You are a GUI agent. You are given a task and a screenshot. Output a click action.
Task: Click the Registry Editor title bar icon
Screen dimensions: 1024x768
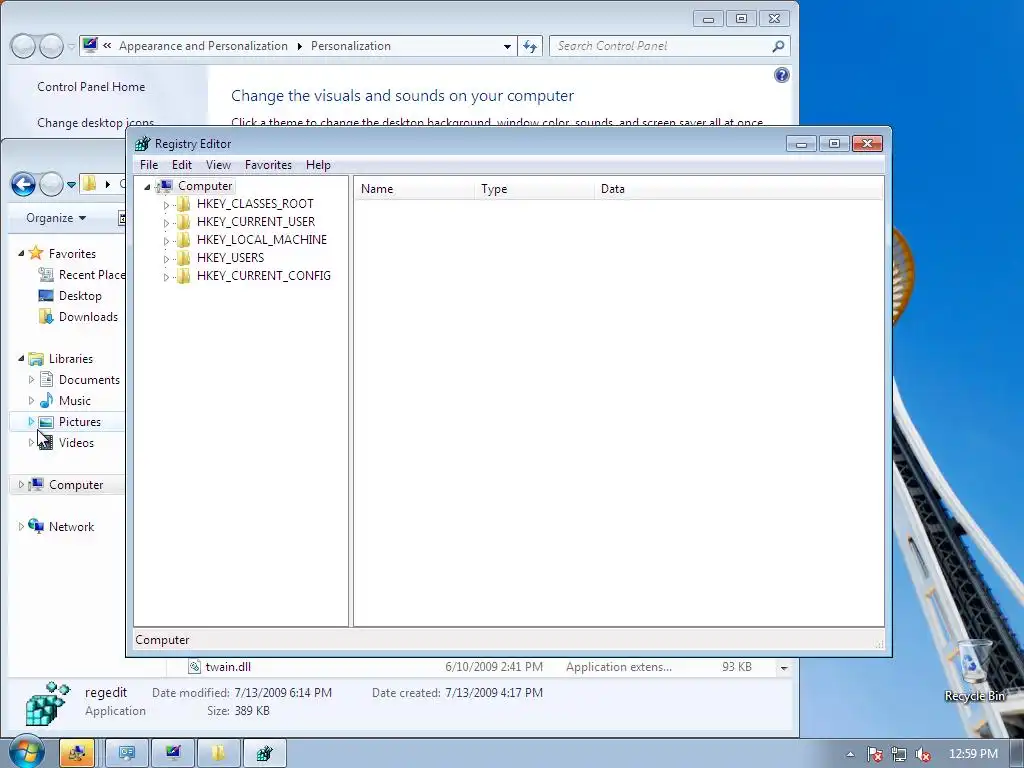coord(142,144)
